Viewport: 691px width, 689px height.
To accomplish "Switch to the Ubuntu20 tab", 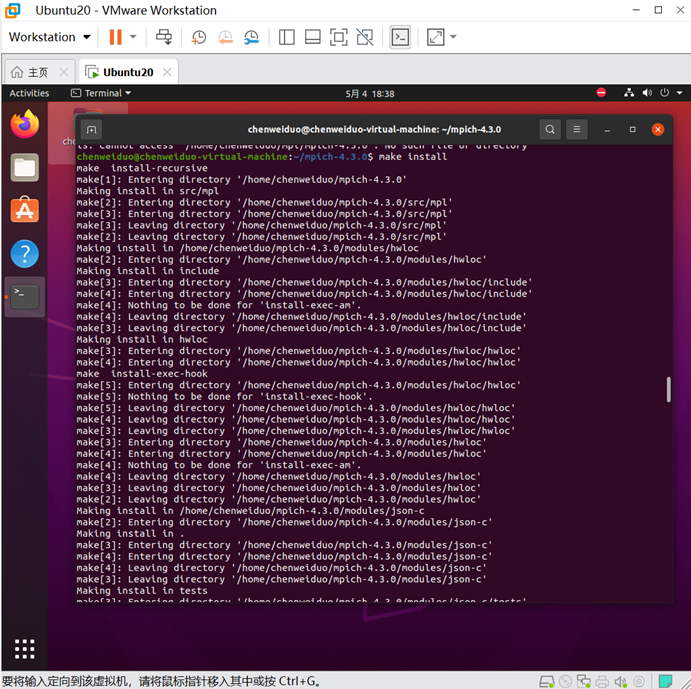I will pyautogui.click(x=128, y=72).
